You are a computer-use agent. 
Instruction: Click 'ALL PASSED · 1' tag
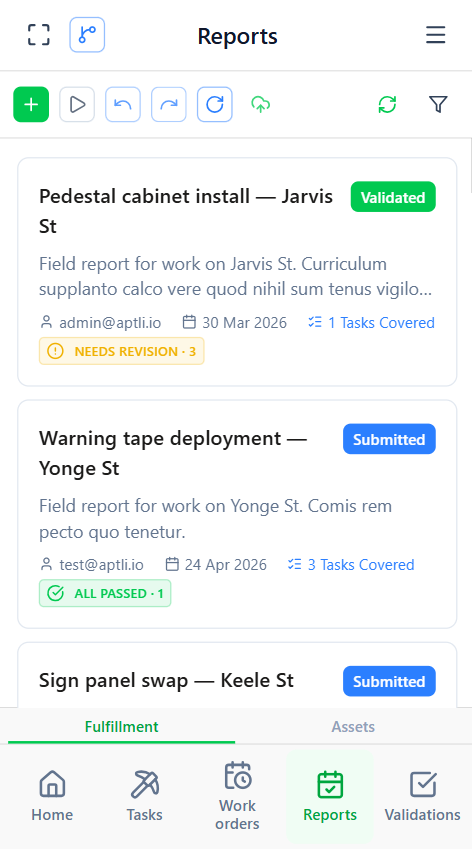[105, 594]
